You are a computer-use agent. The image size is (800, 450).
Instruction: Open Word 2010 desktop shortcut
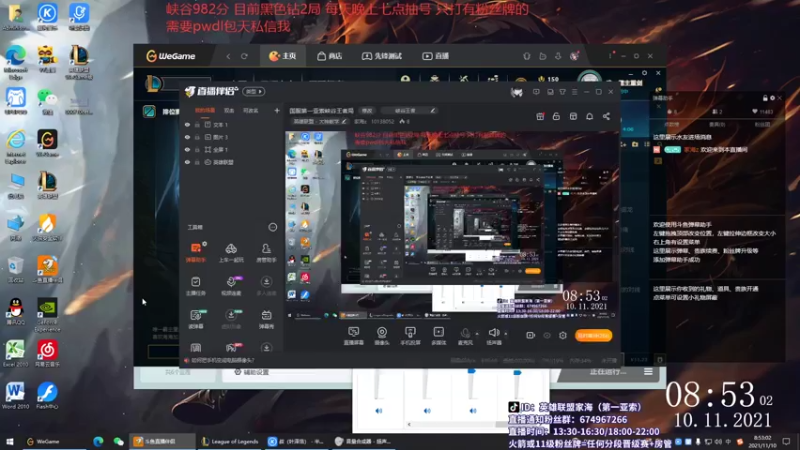(x=15, y=396)
